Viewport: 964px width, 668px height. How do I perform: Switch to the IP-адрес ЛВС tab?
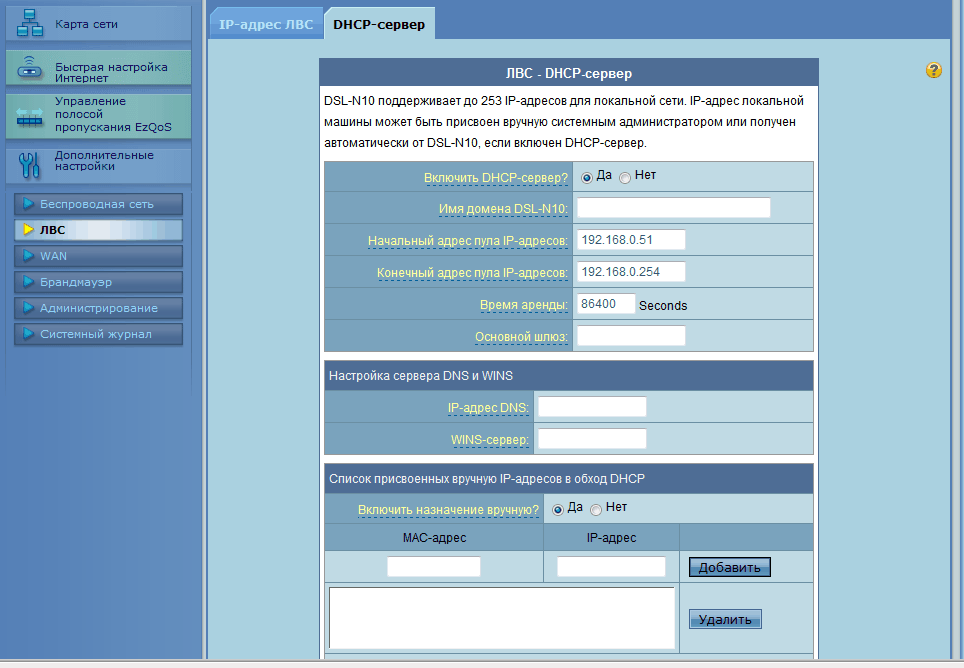266,24
